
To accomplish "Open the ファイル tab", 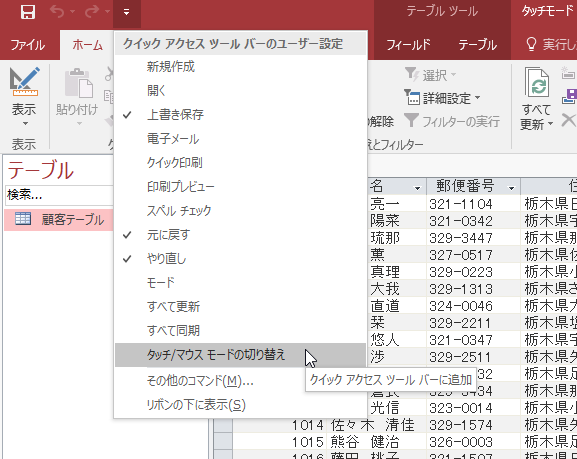I will (28, 45).
